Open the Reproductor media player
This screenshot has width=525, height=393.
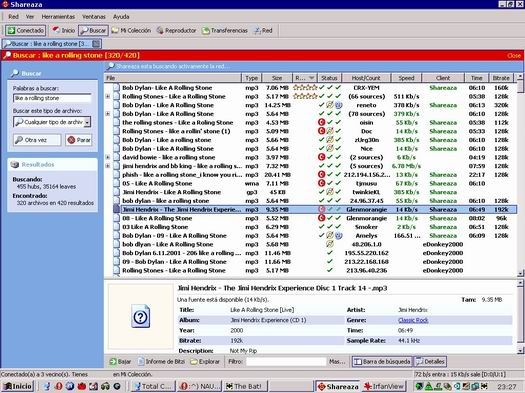176,30
